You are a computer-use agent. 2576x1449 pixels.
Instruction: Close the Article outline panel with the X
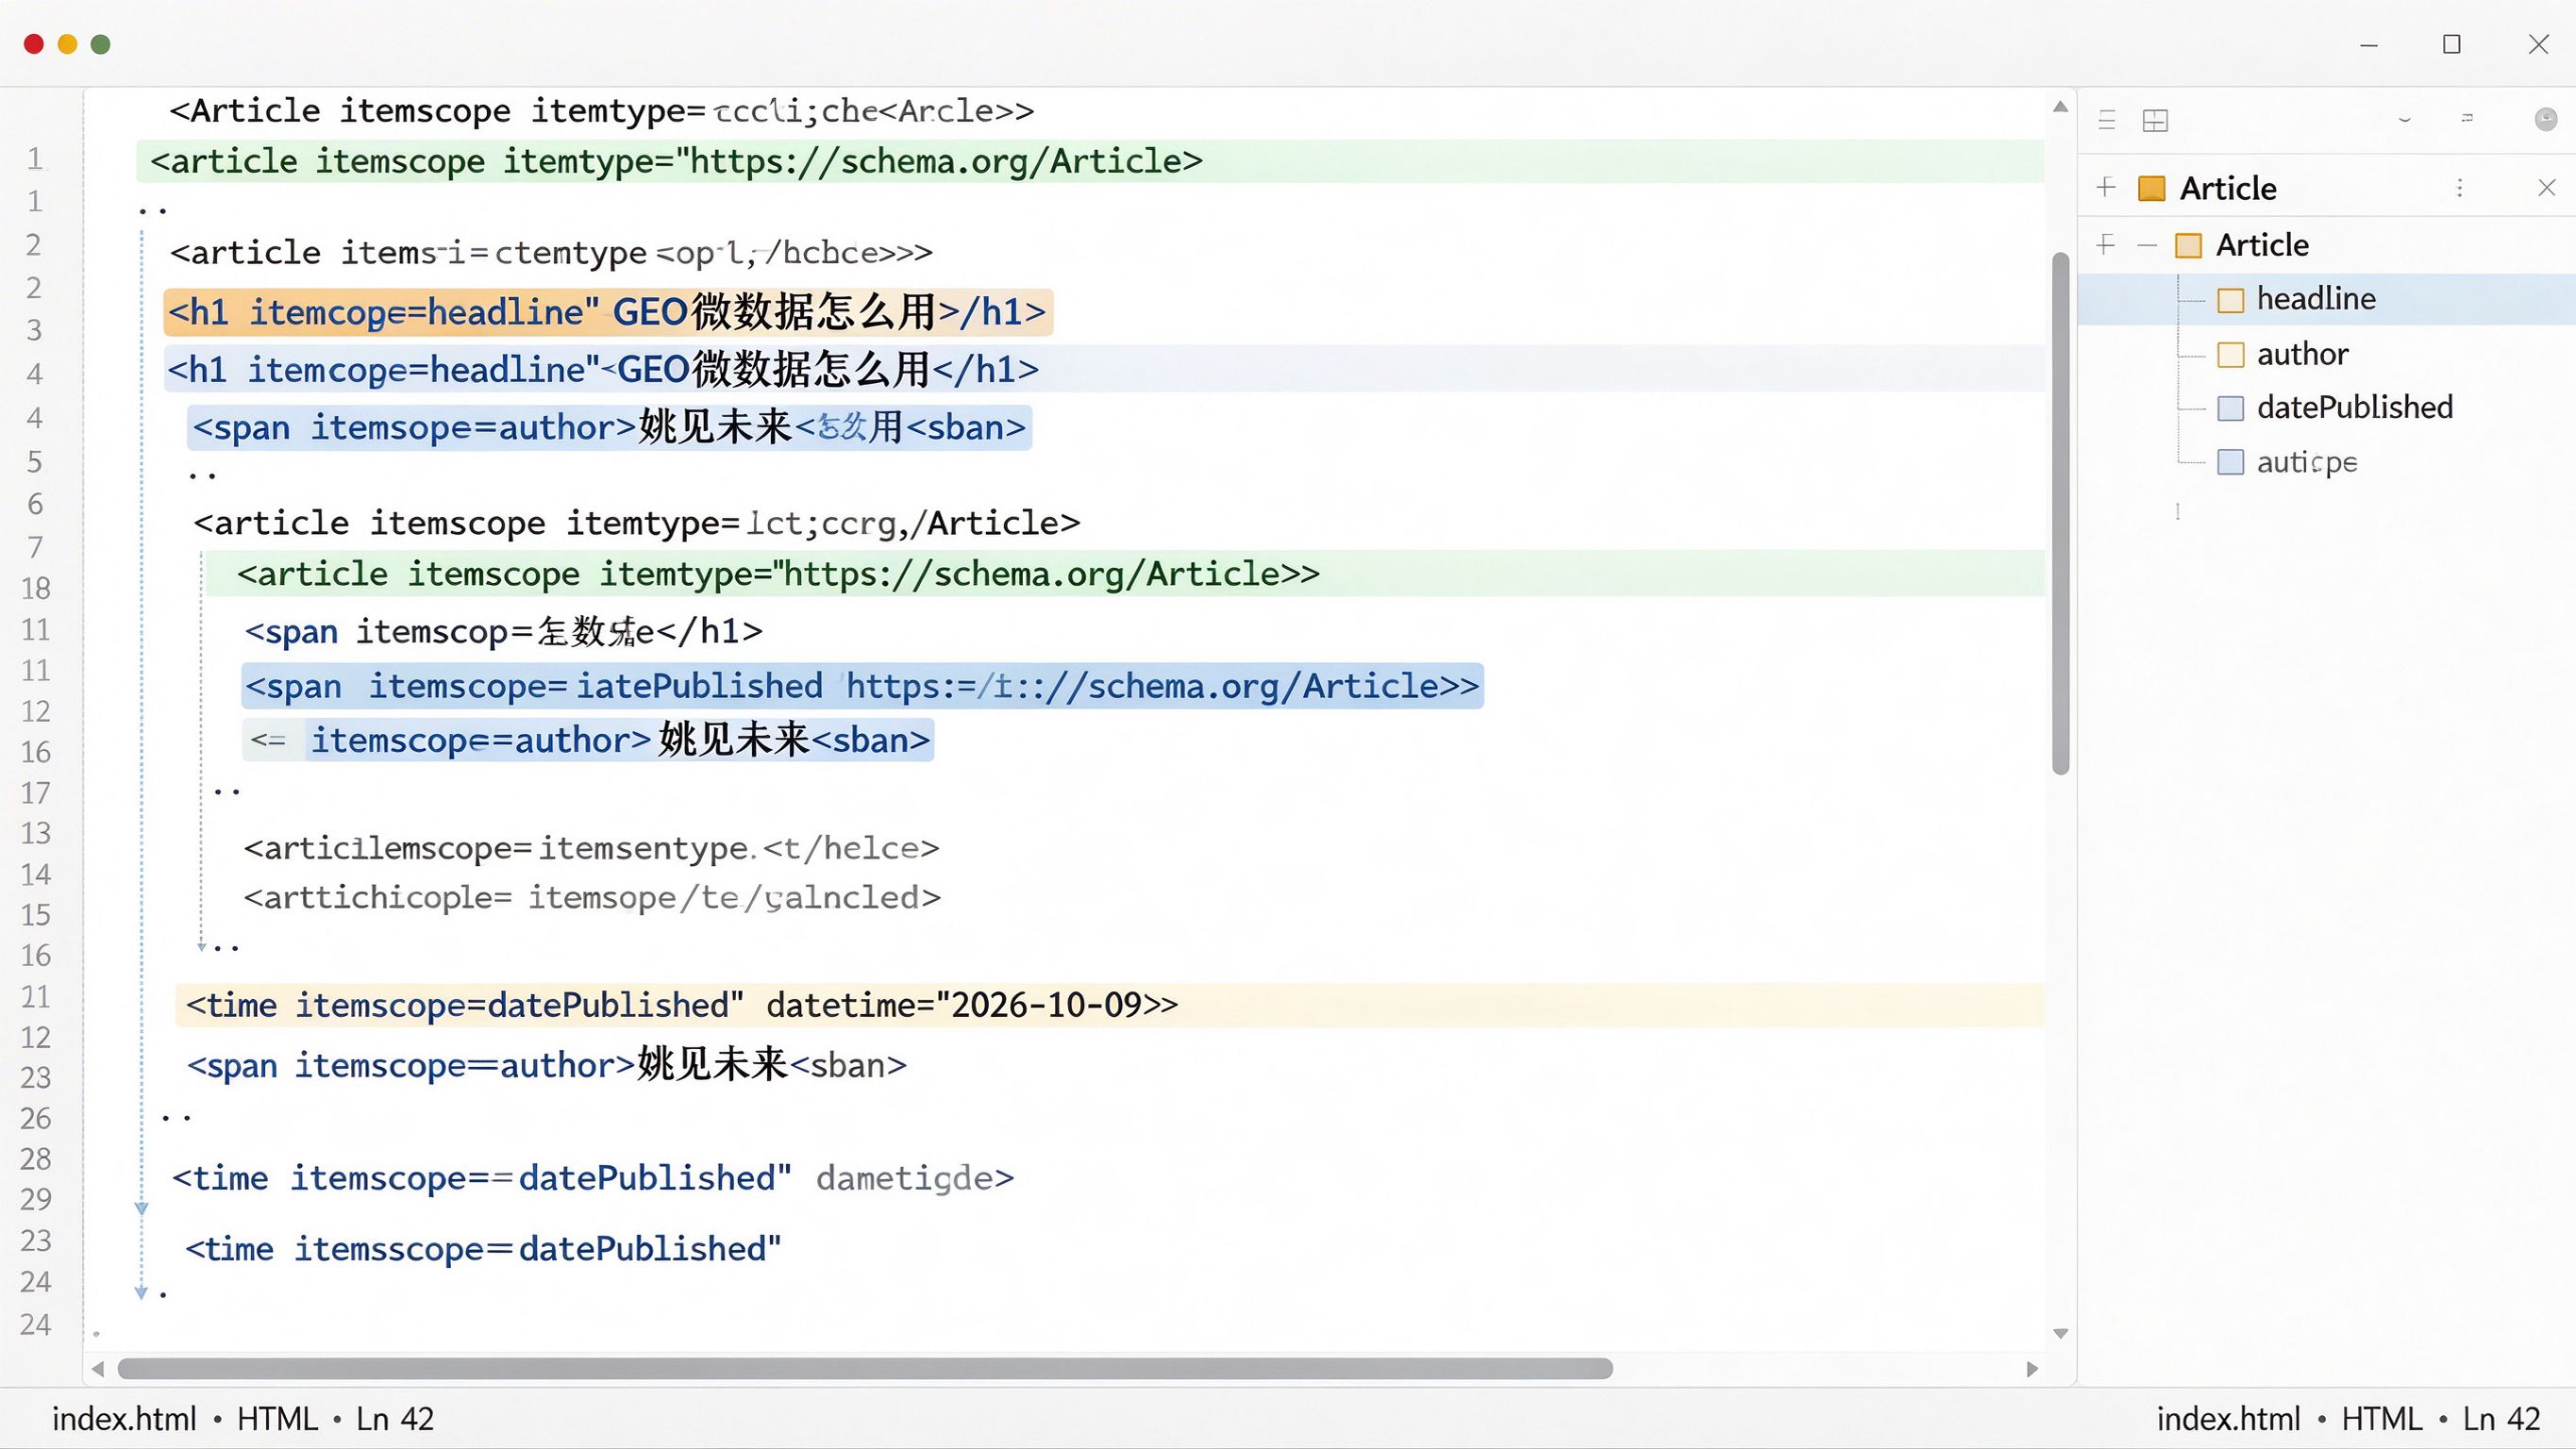coord(2547,188)
